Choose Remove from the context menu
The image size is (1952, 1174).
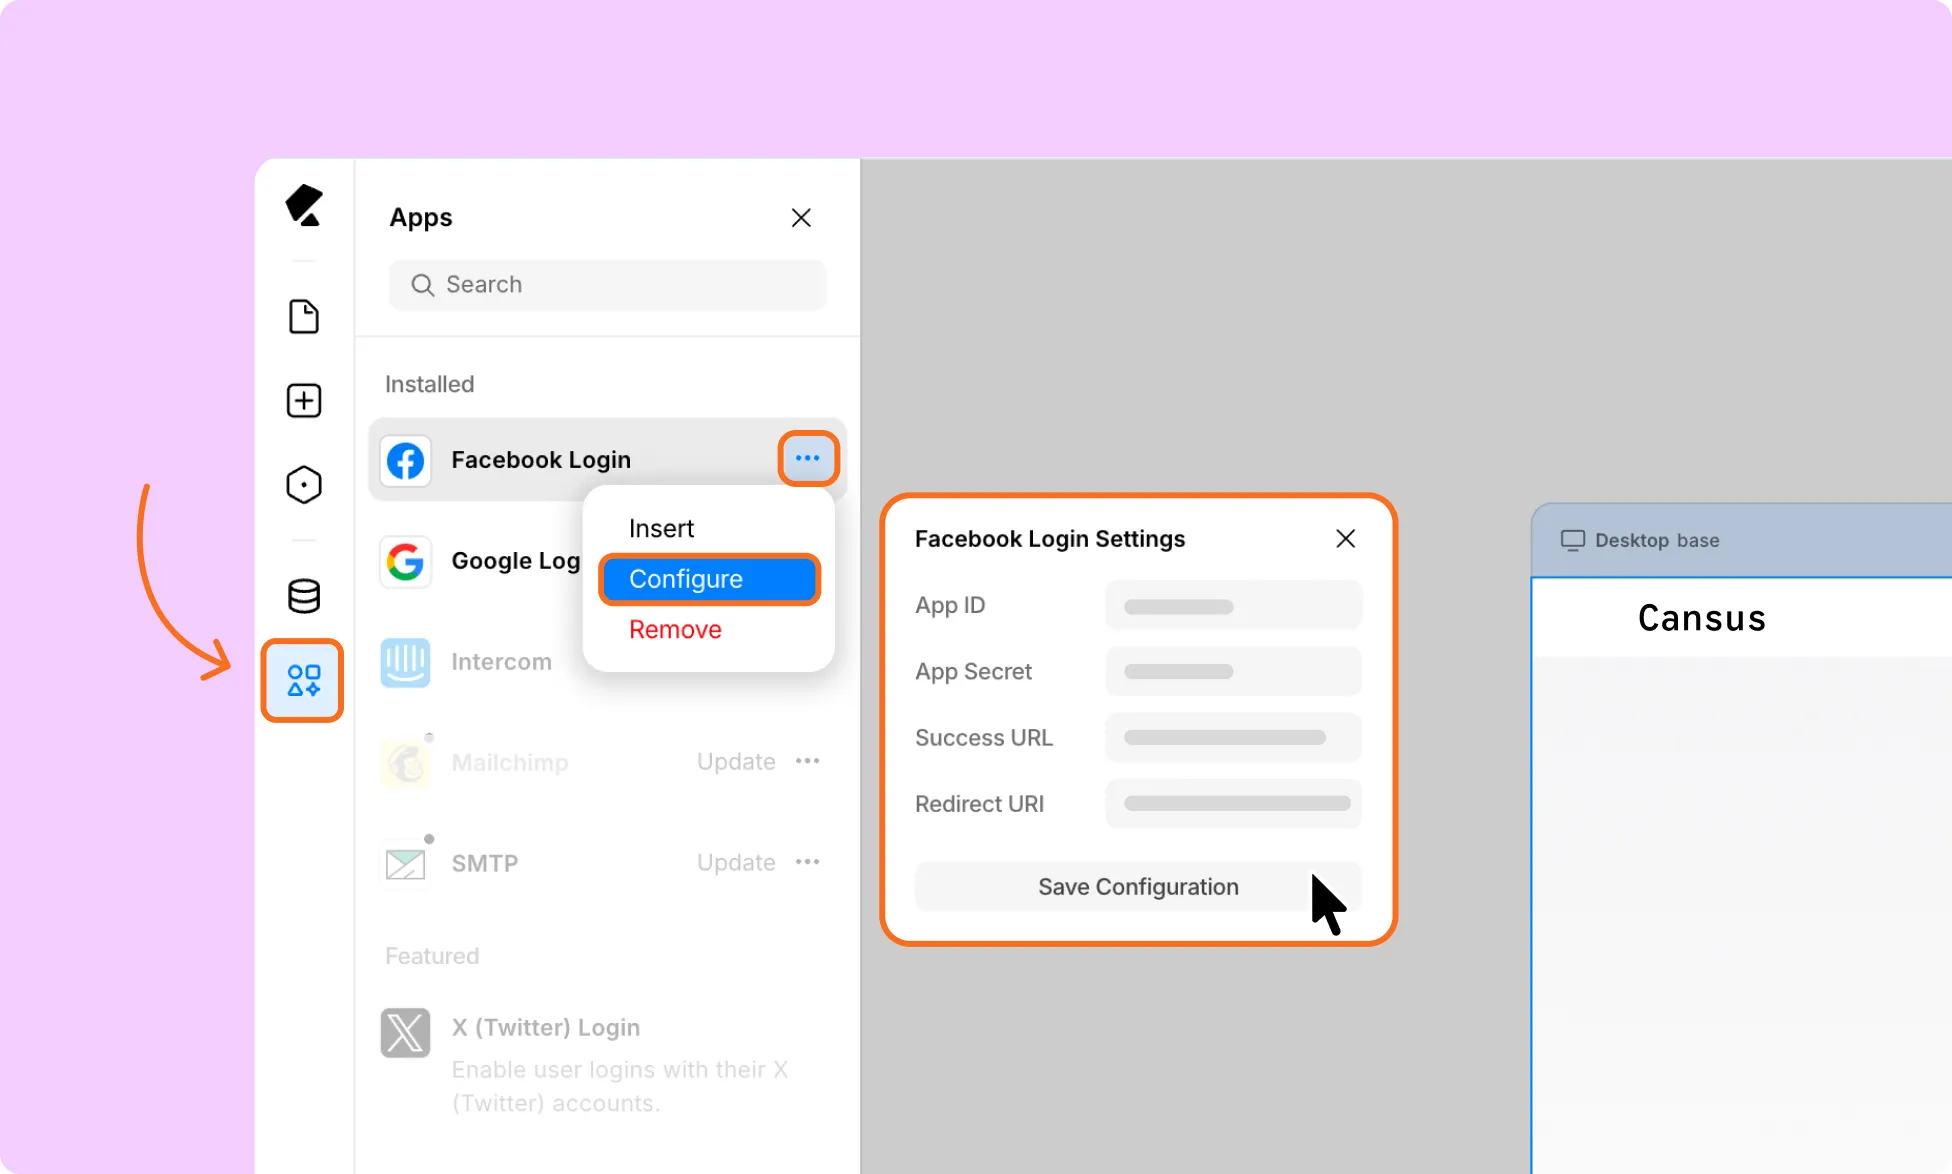(x=676, y=630)
